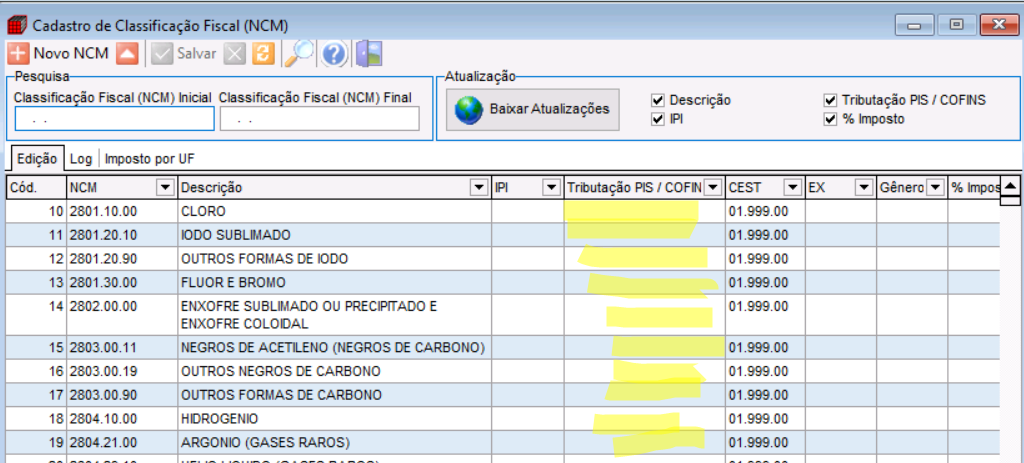Click the Classificação Fiscal (NCM) Inicial field

[x=114, y=119]
